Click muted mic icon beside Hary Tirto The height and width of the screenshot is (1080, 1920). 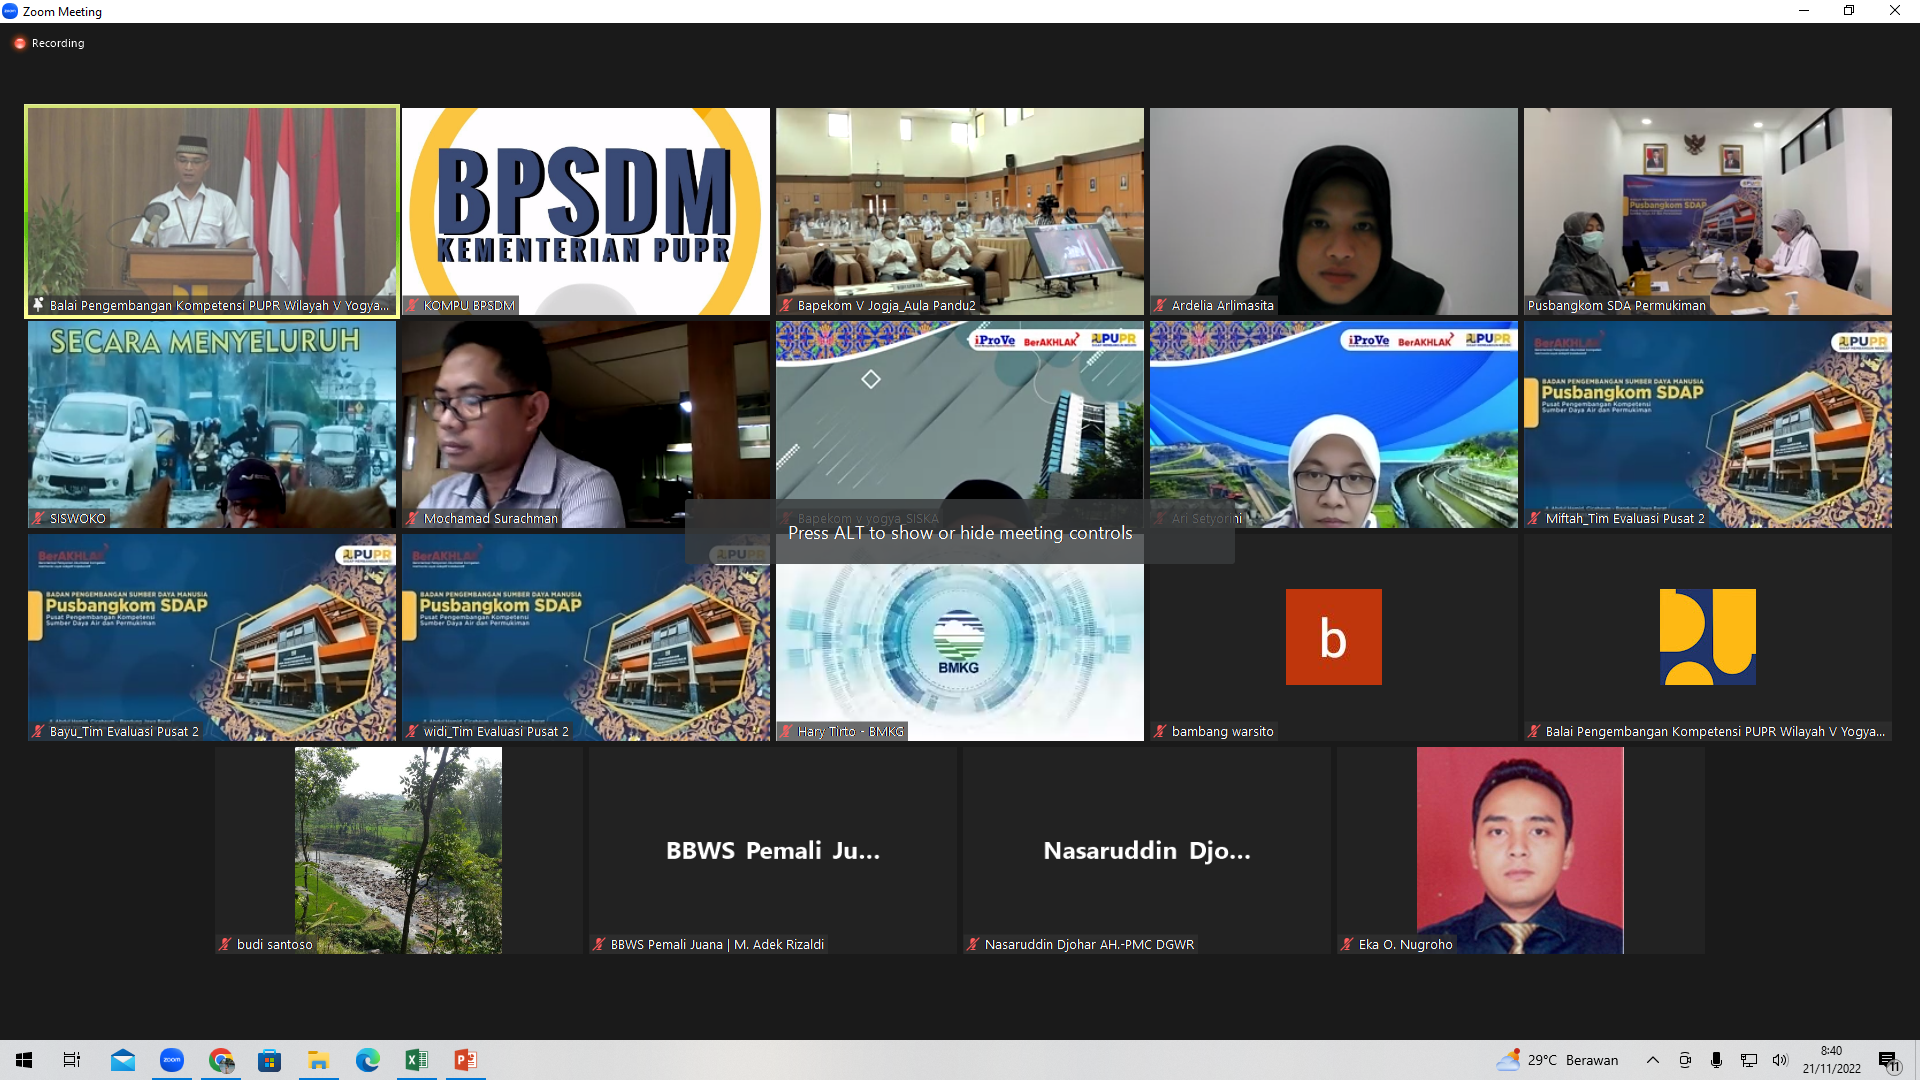[786, 731]
